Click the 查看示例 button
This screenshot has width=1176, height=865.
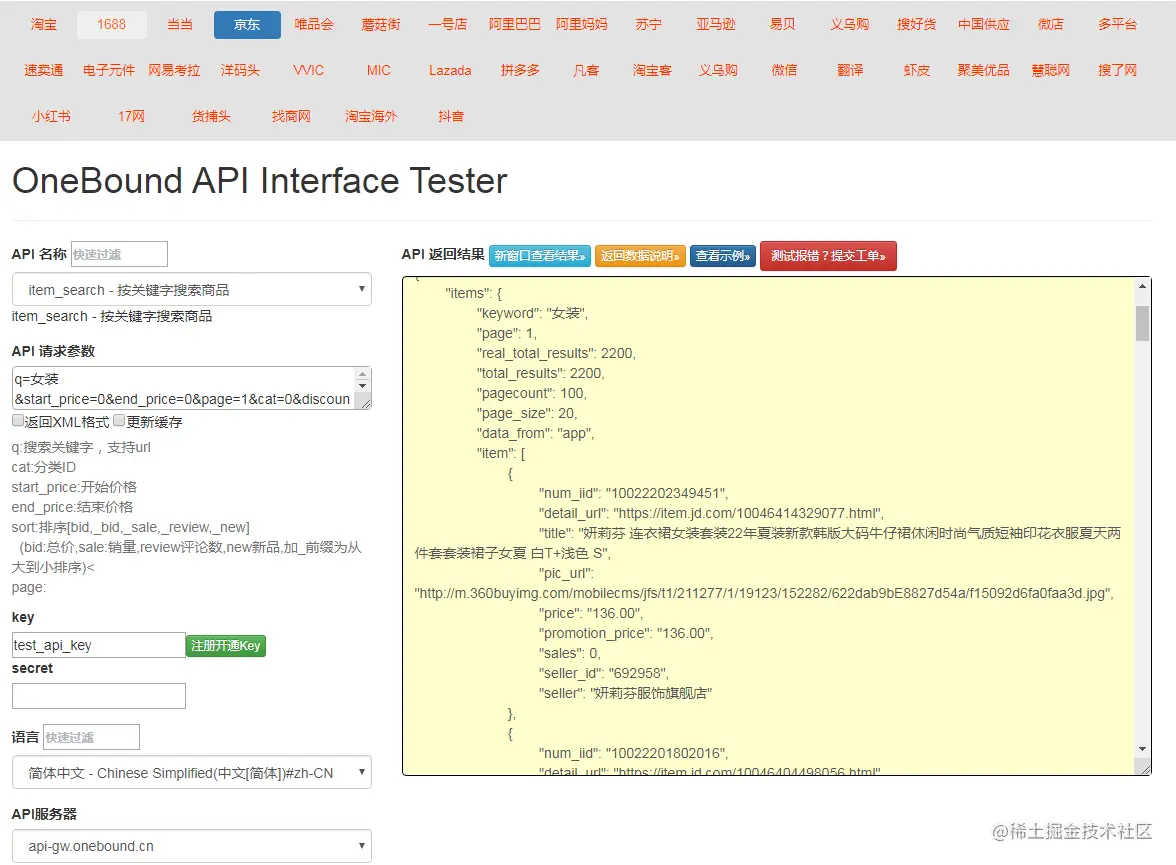pyautogui.click(x=723, y=256)
